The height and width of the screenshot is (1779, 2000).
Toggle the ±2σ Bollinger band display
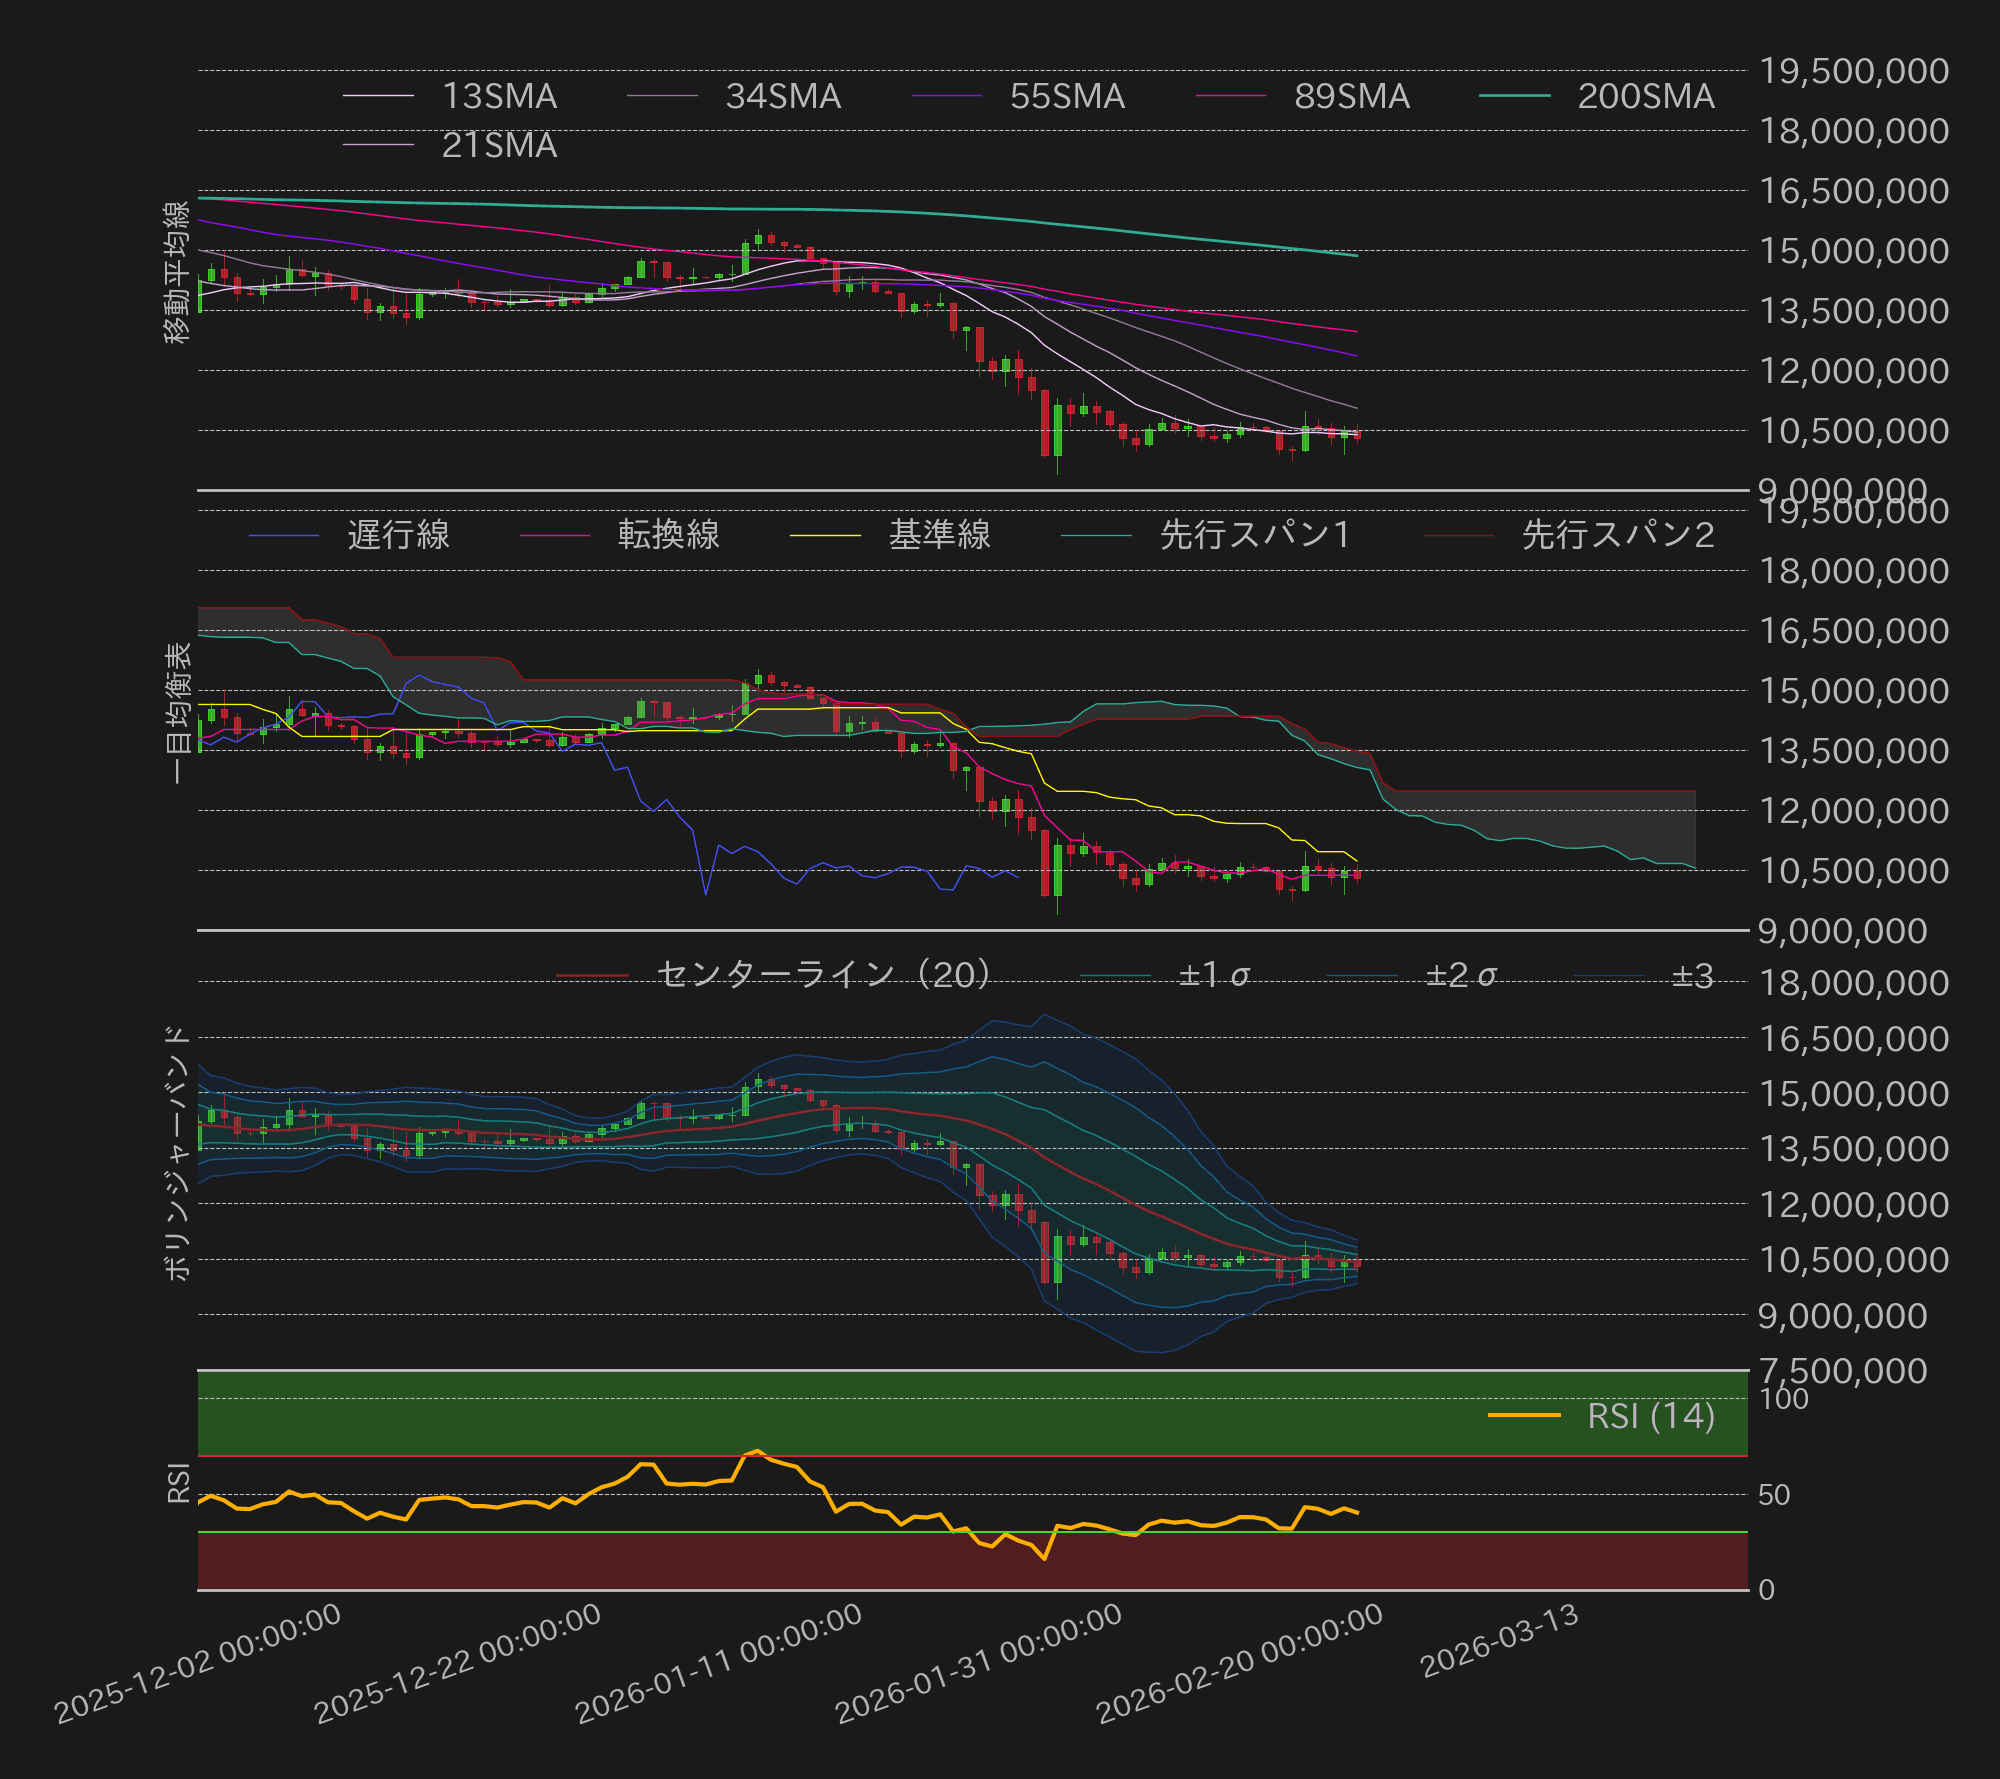1360,977
